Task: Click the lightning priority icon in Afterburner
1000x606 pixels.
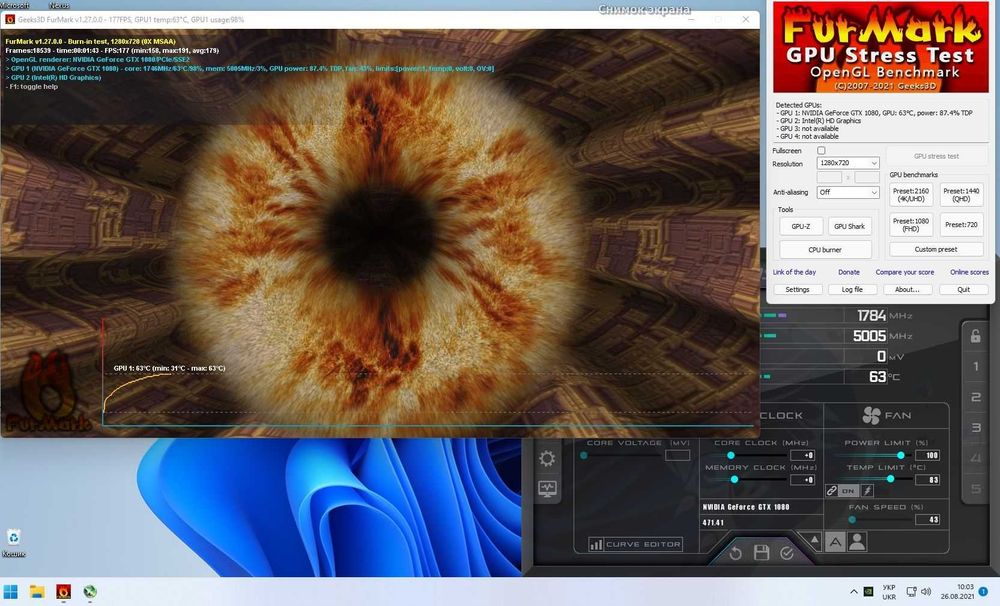Action: pos(867,491)
